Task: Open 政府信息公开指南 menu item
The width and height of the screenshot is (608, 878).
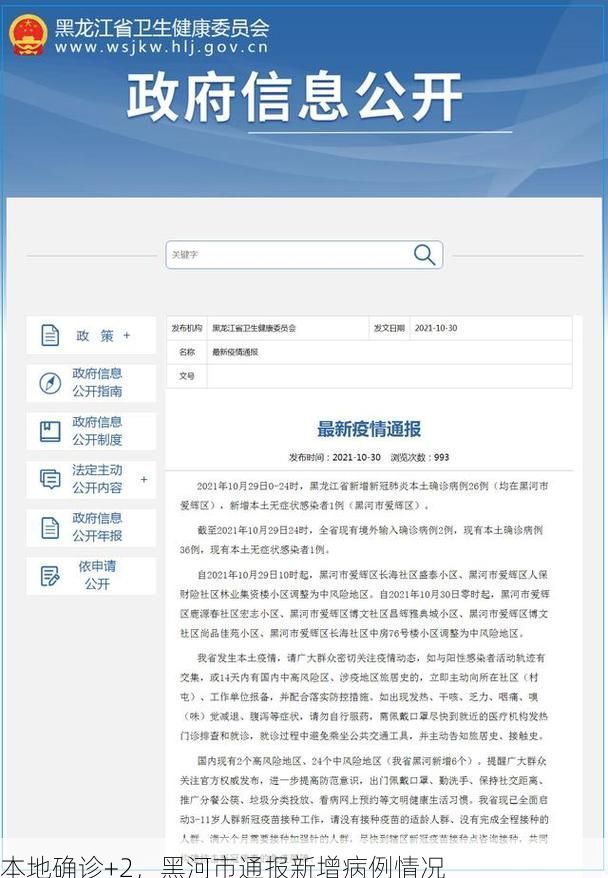Action: click(x=91, y=383)
